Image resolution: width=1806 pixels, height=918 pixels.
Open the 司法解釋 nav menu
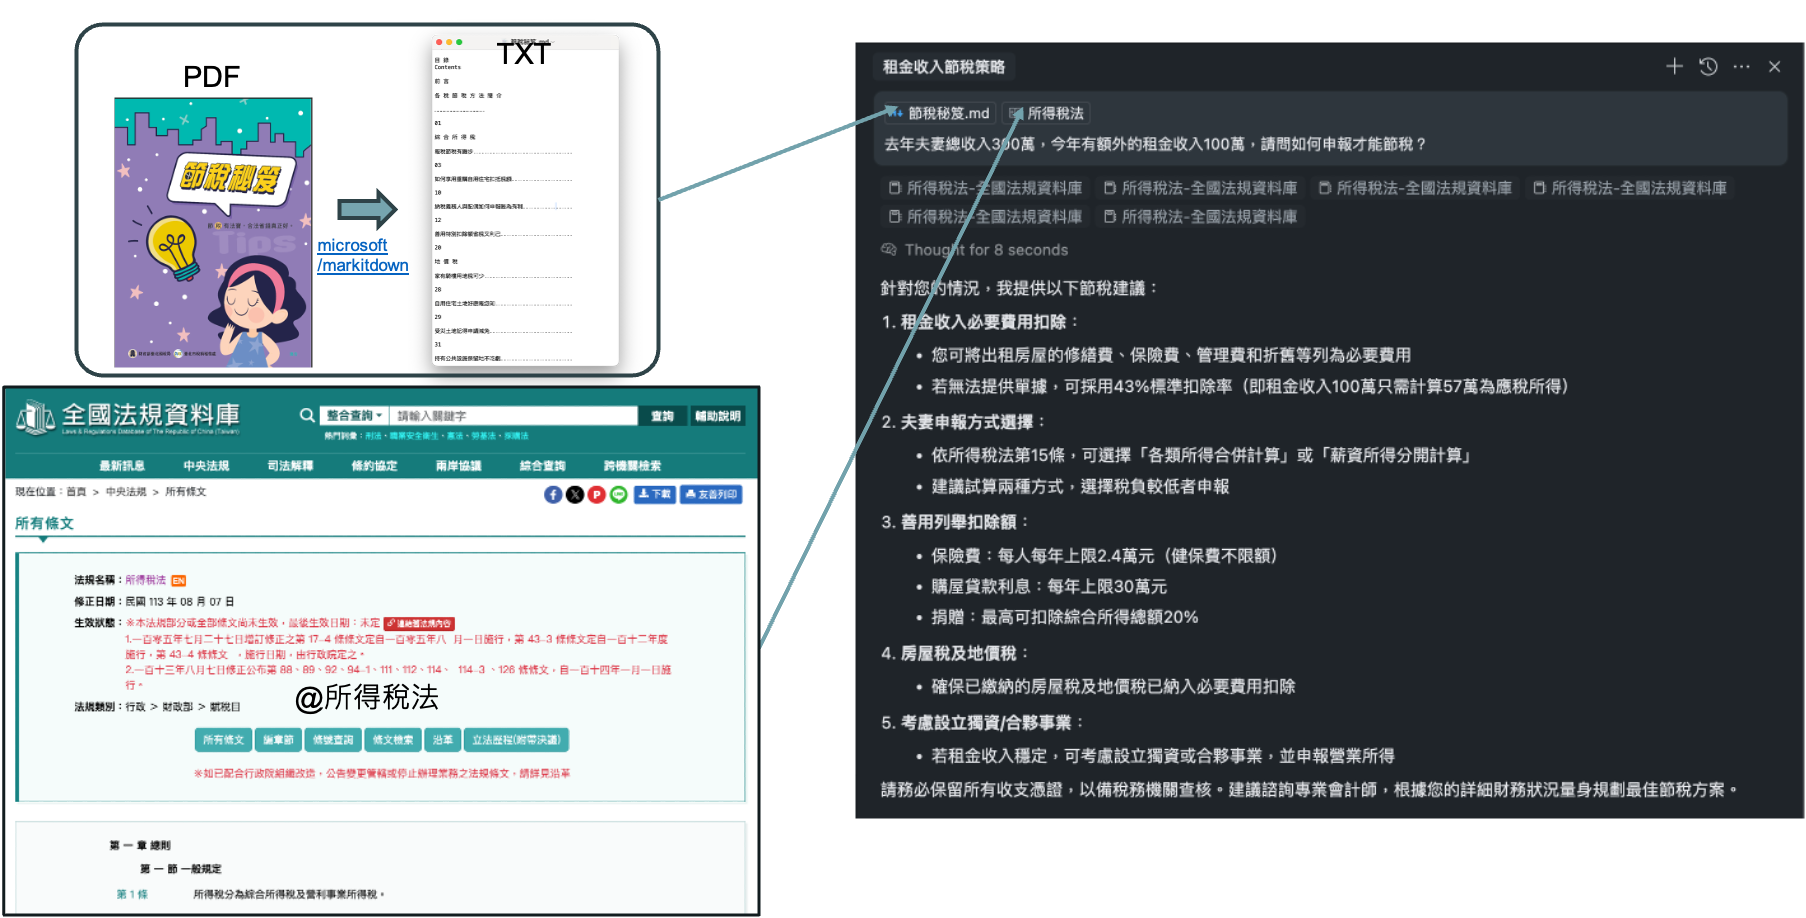[290, 466]
